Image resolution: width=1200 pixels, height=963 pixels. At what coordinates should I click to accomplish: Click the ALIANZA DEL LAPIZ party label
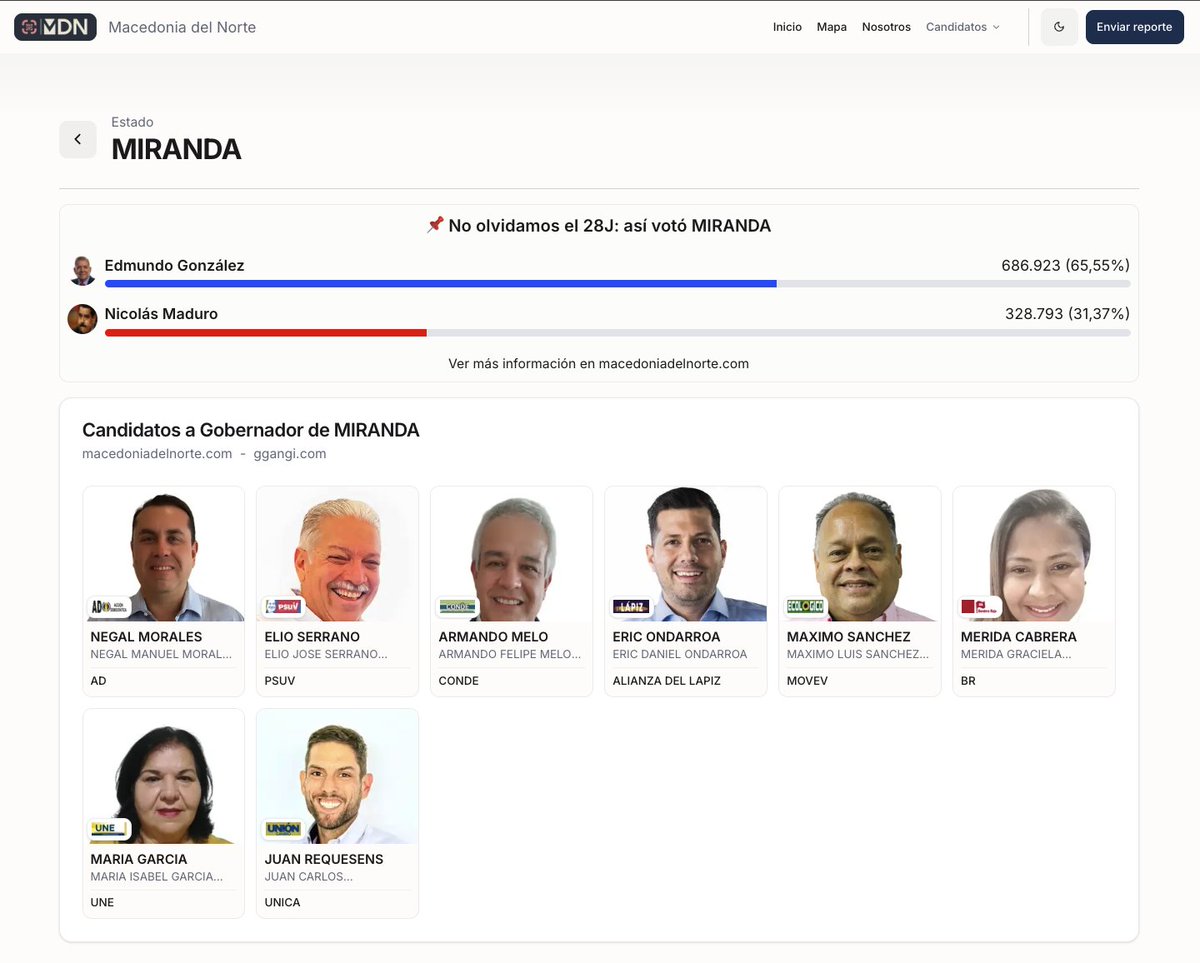coord(666,680)
